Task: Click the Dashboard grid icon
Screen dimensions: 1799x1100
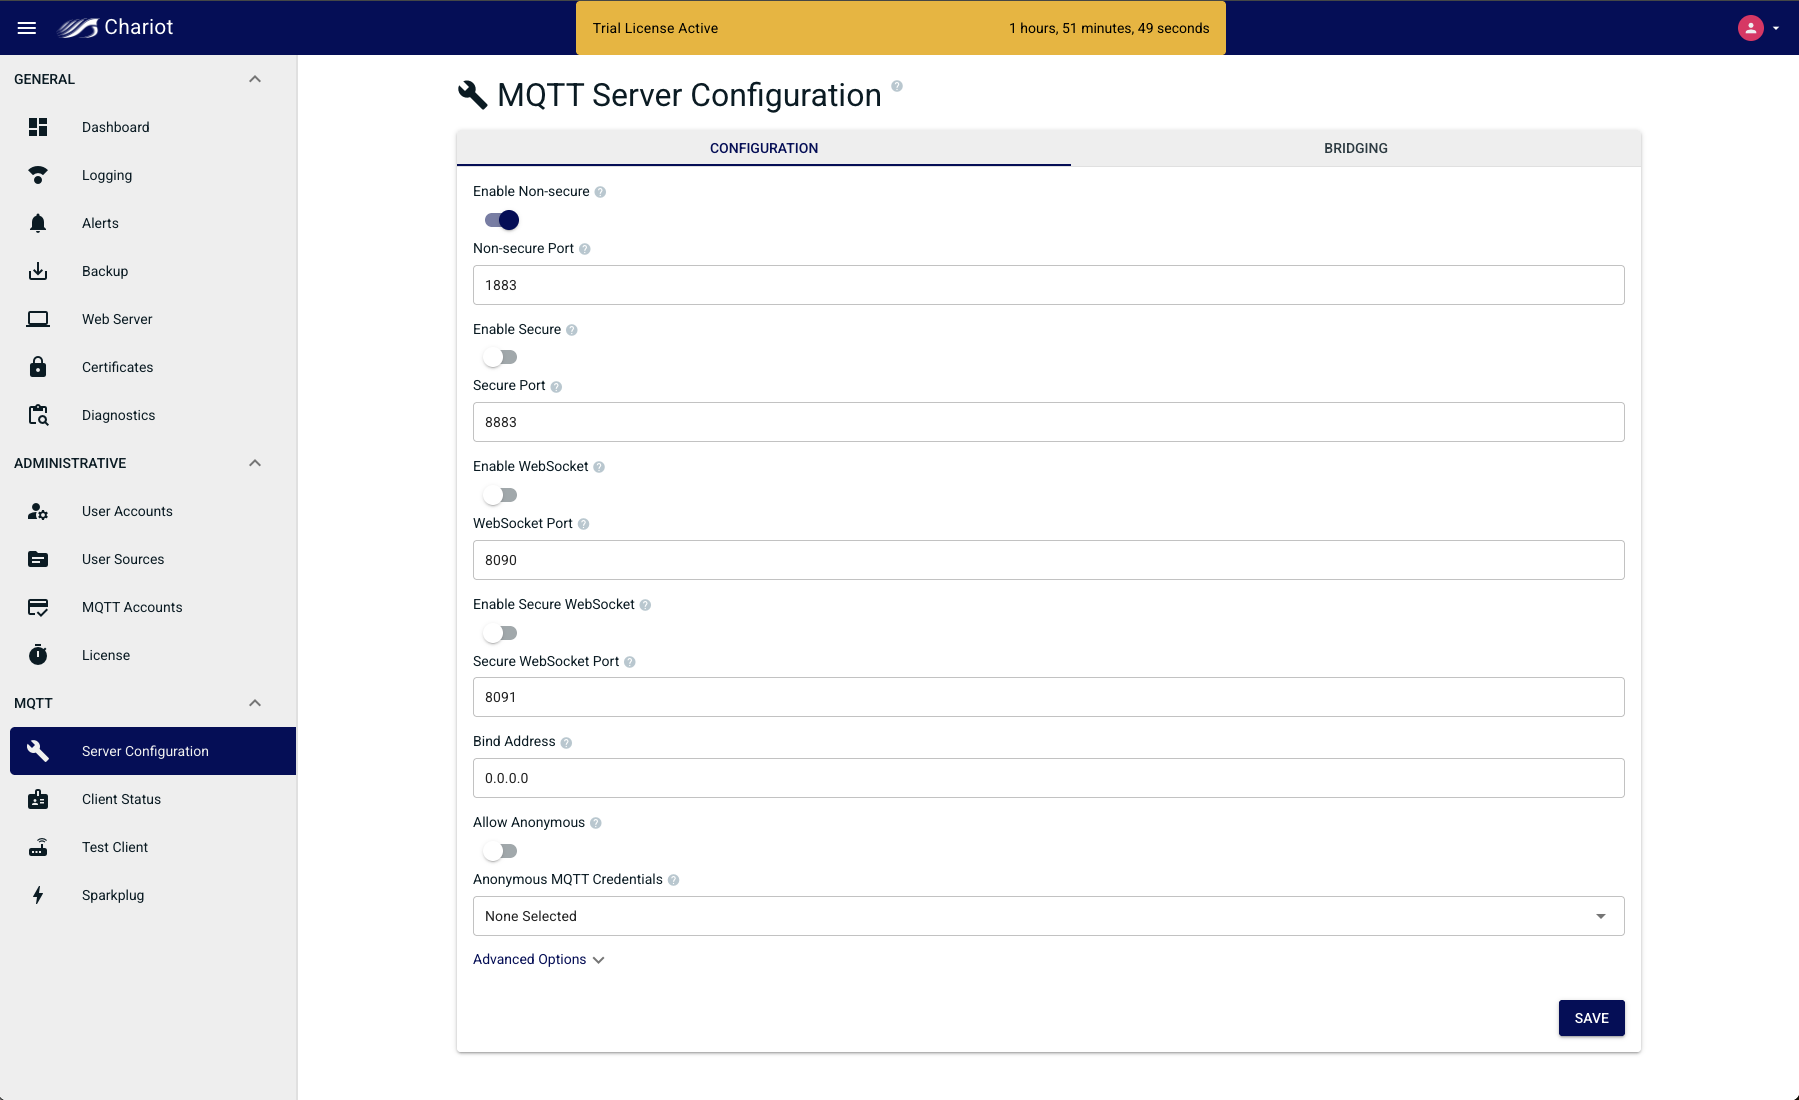Action: [38, 127]
